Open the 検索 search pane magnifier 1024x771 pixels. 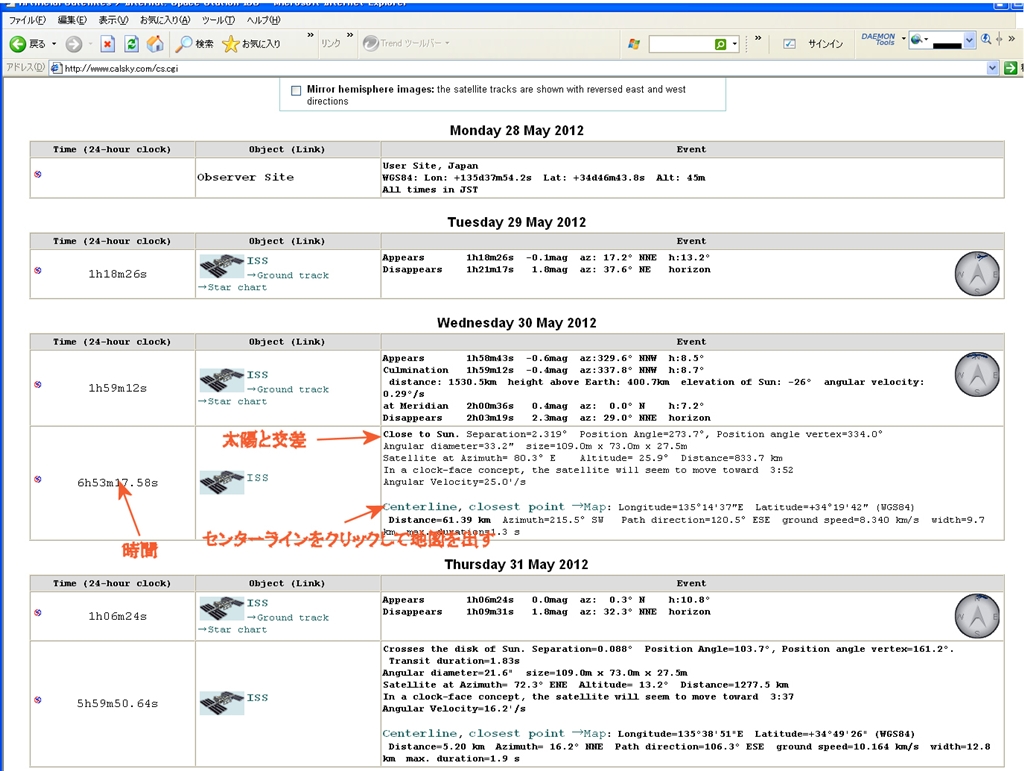point(184,44)
